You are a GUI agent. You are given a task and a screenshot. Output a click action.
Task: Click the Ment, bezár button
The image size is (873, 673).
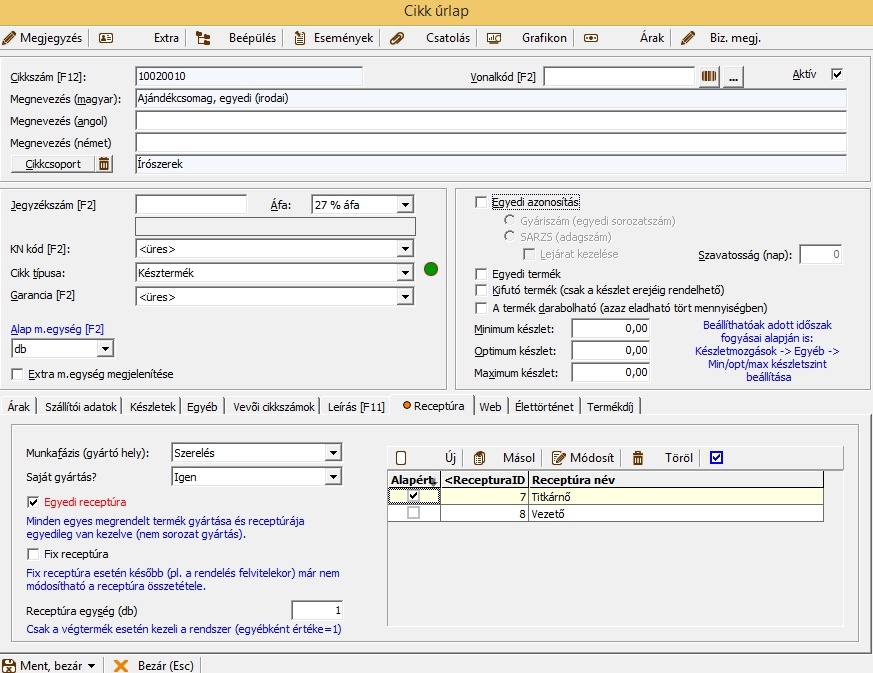click(49, 665)
